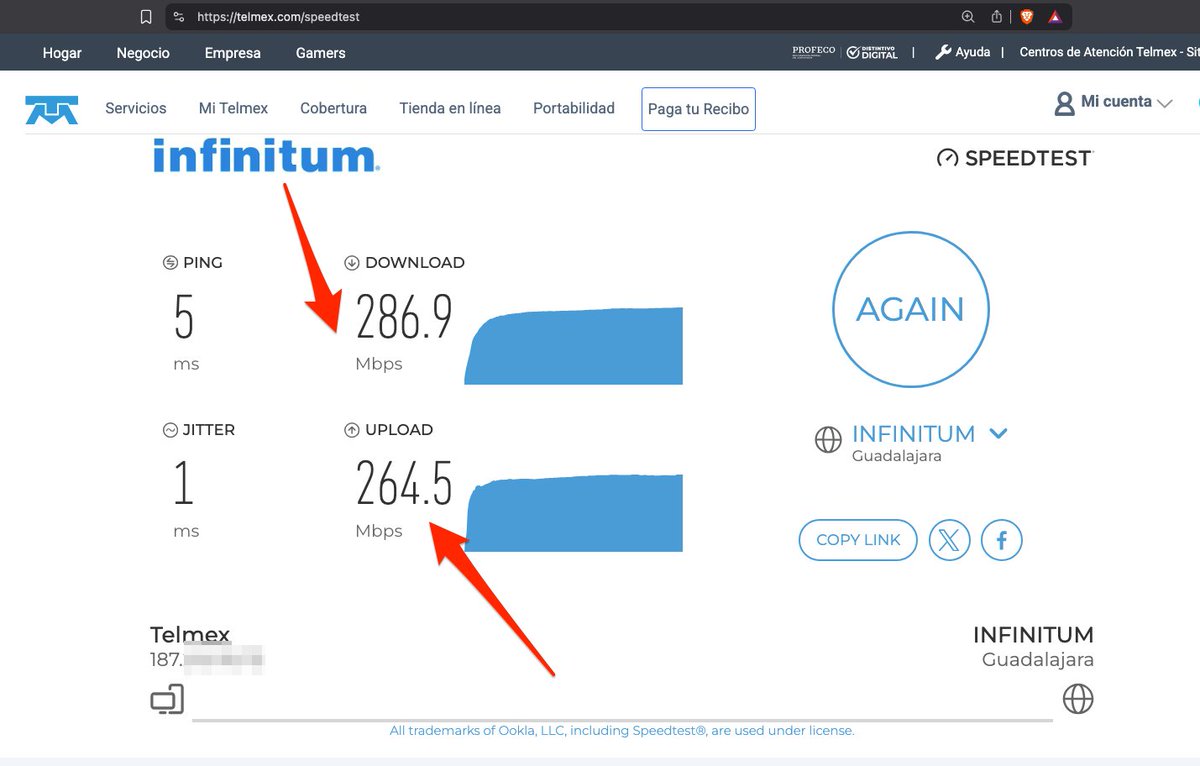Click the download arrow icon
The image size is (1200, 766).
point(351,263)
